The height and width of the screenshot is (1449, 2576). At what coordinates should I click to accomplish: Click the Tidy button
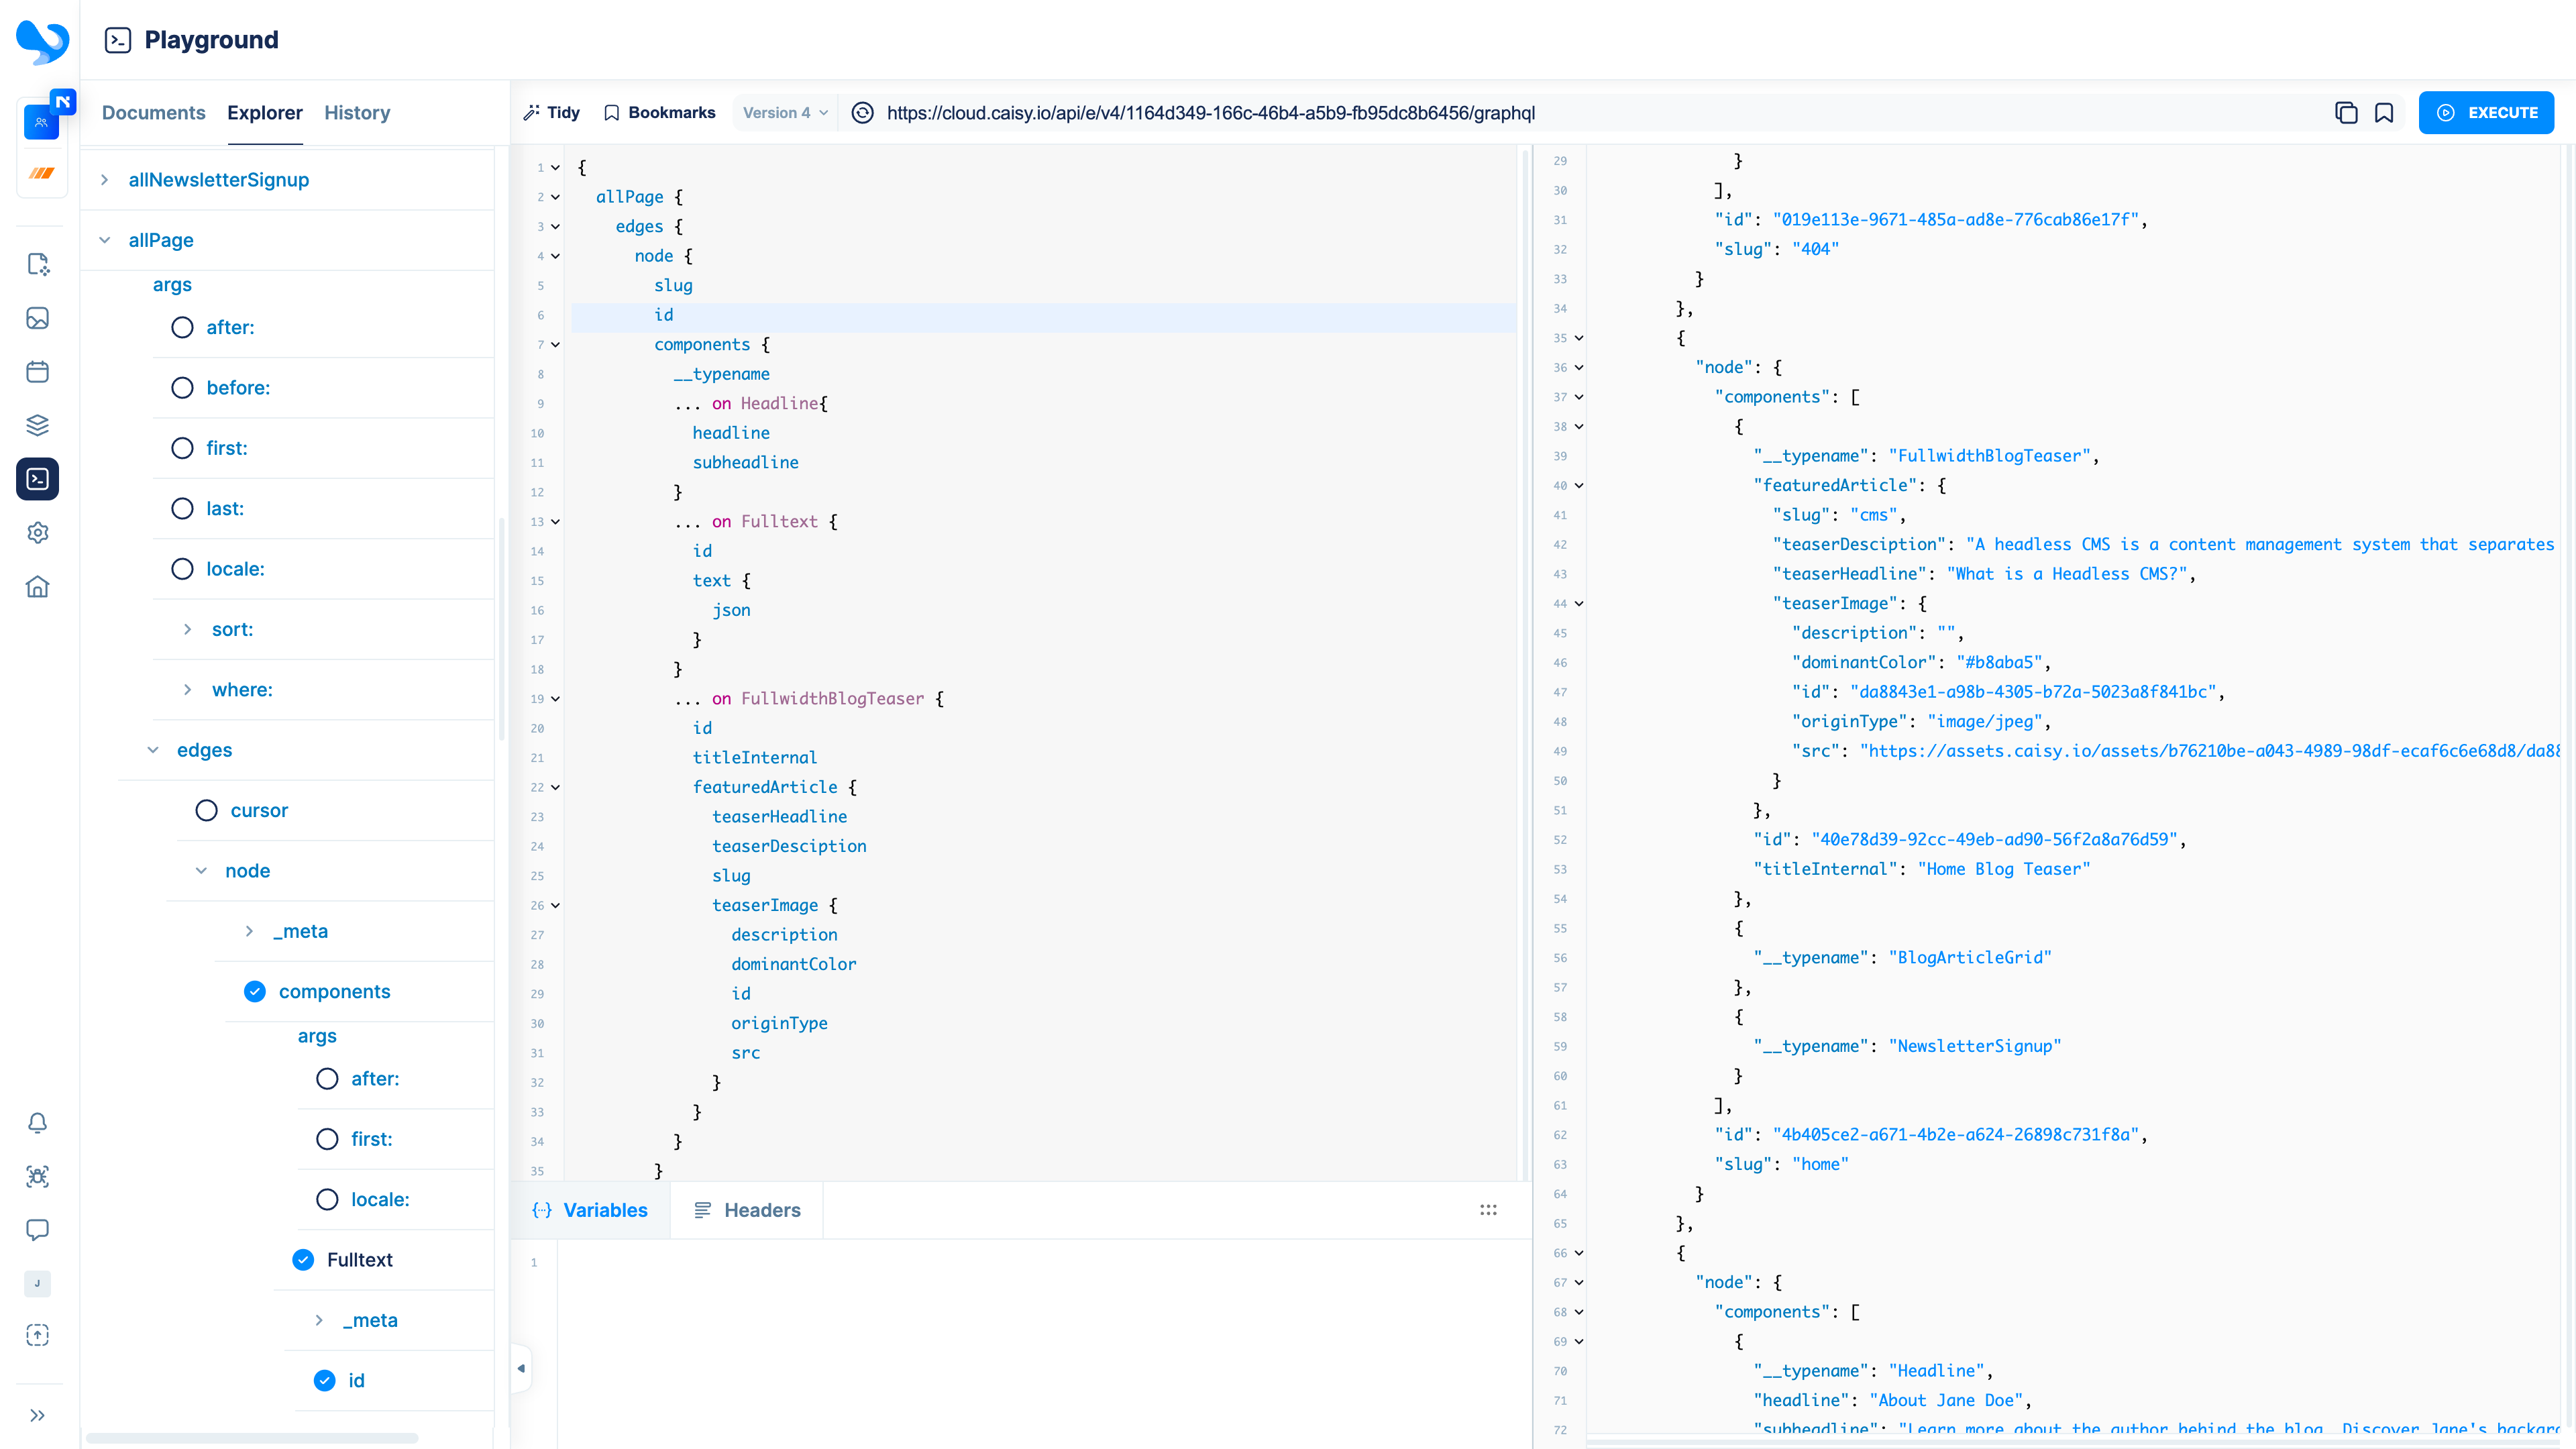[x=551, y=113]
